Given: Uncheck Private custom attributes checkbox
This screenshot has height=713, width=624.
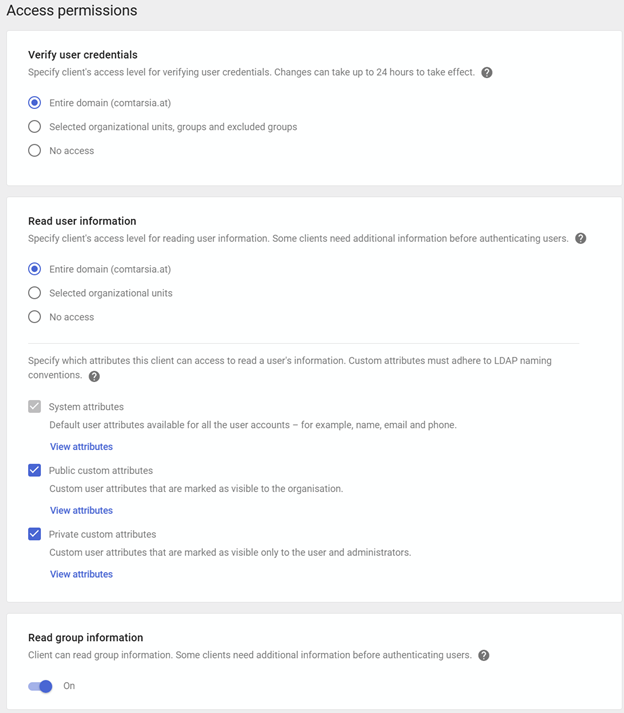Looking at the screenshot, I should [x=35, y=534].
